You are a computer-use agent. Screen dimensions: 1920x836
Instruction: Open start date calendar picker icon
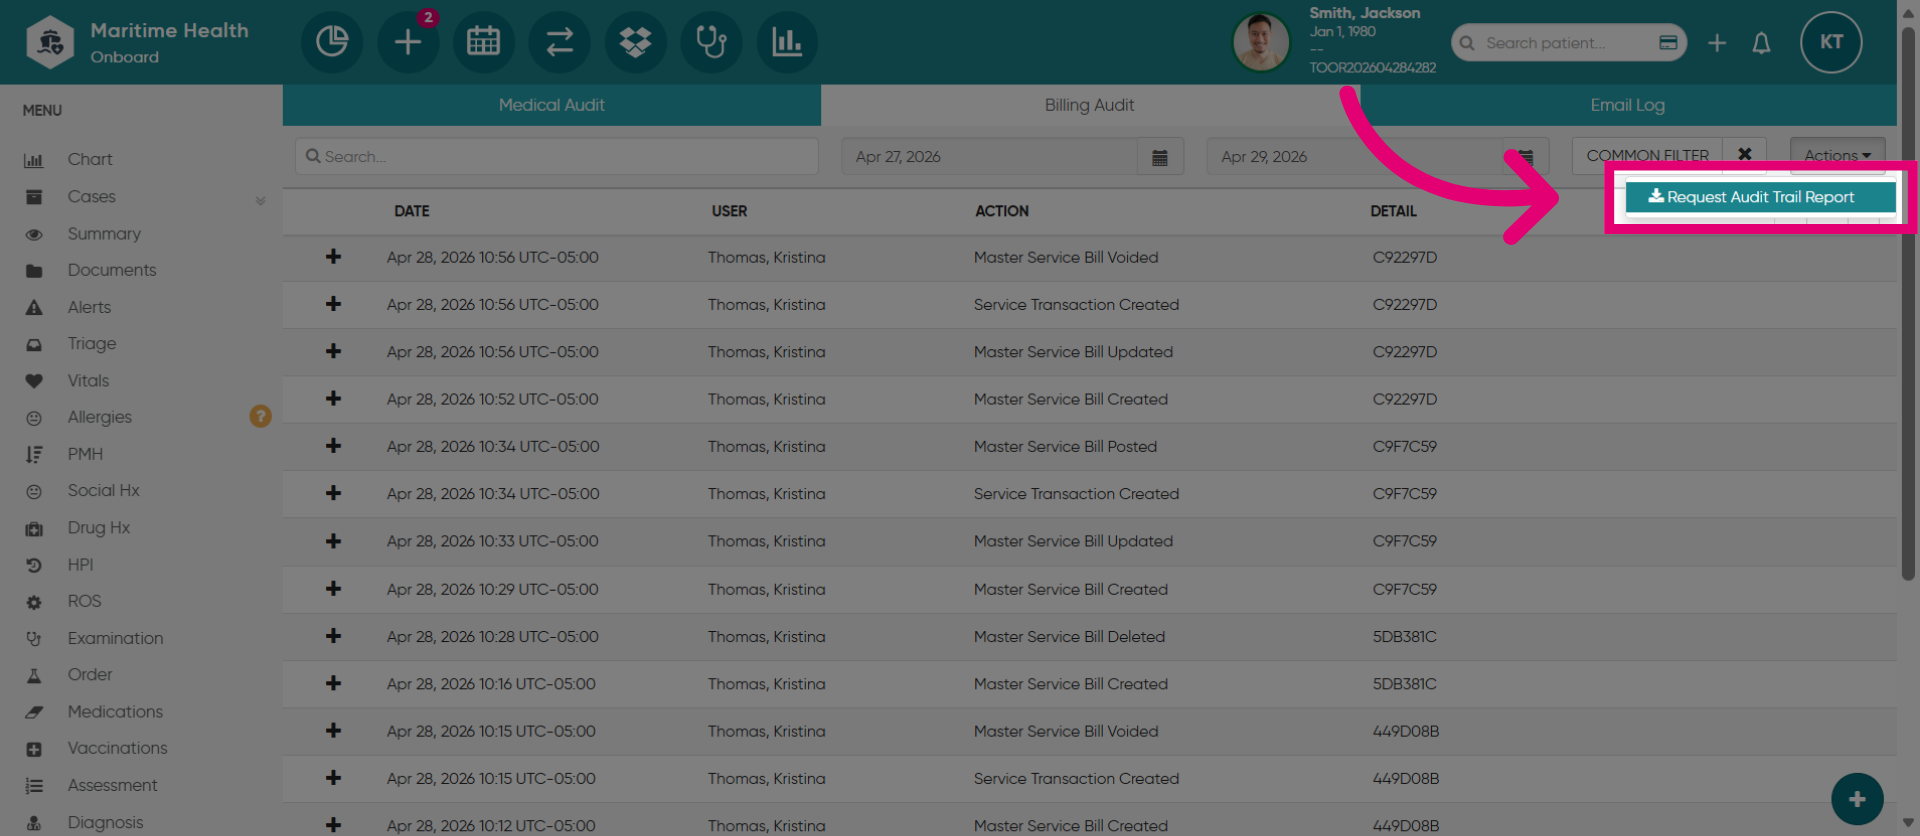pyautogui.click(x=1160, y=157)
